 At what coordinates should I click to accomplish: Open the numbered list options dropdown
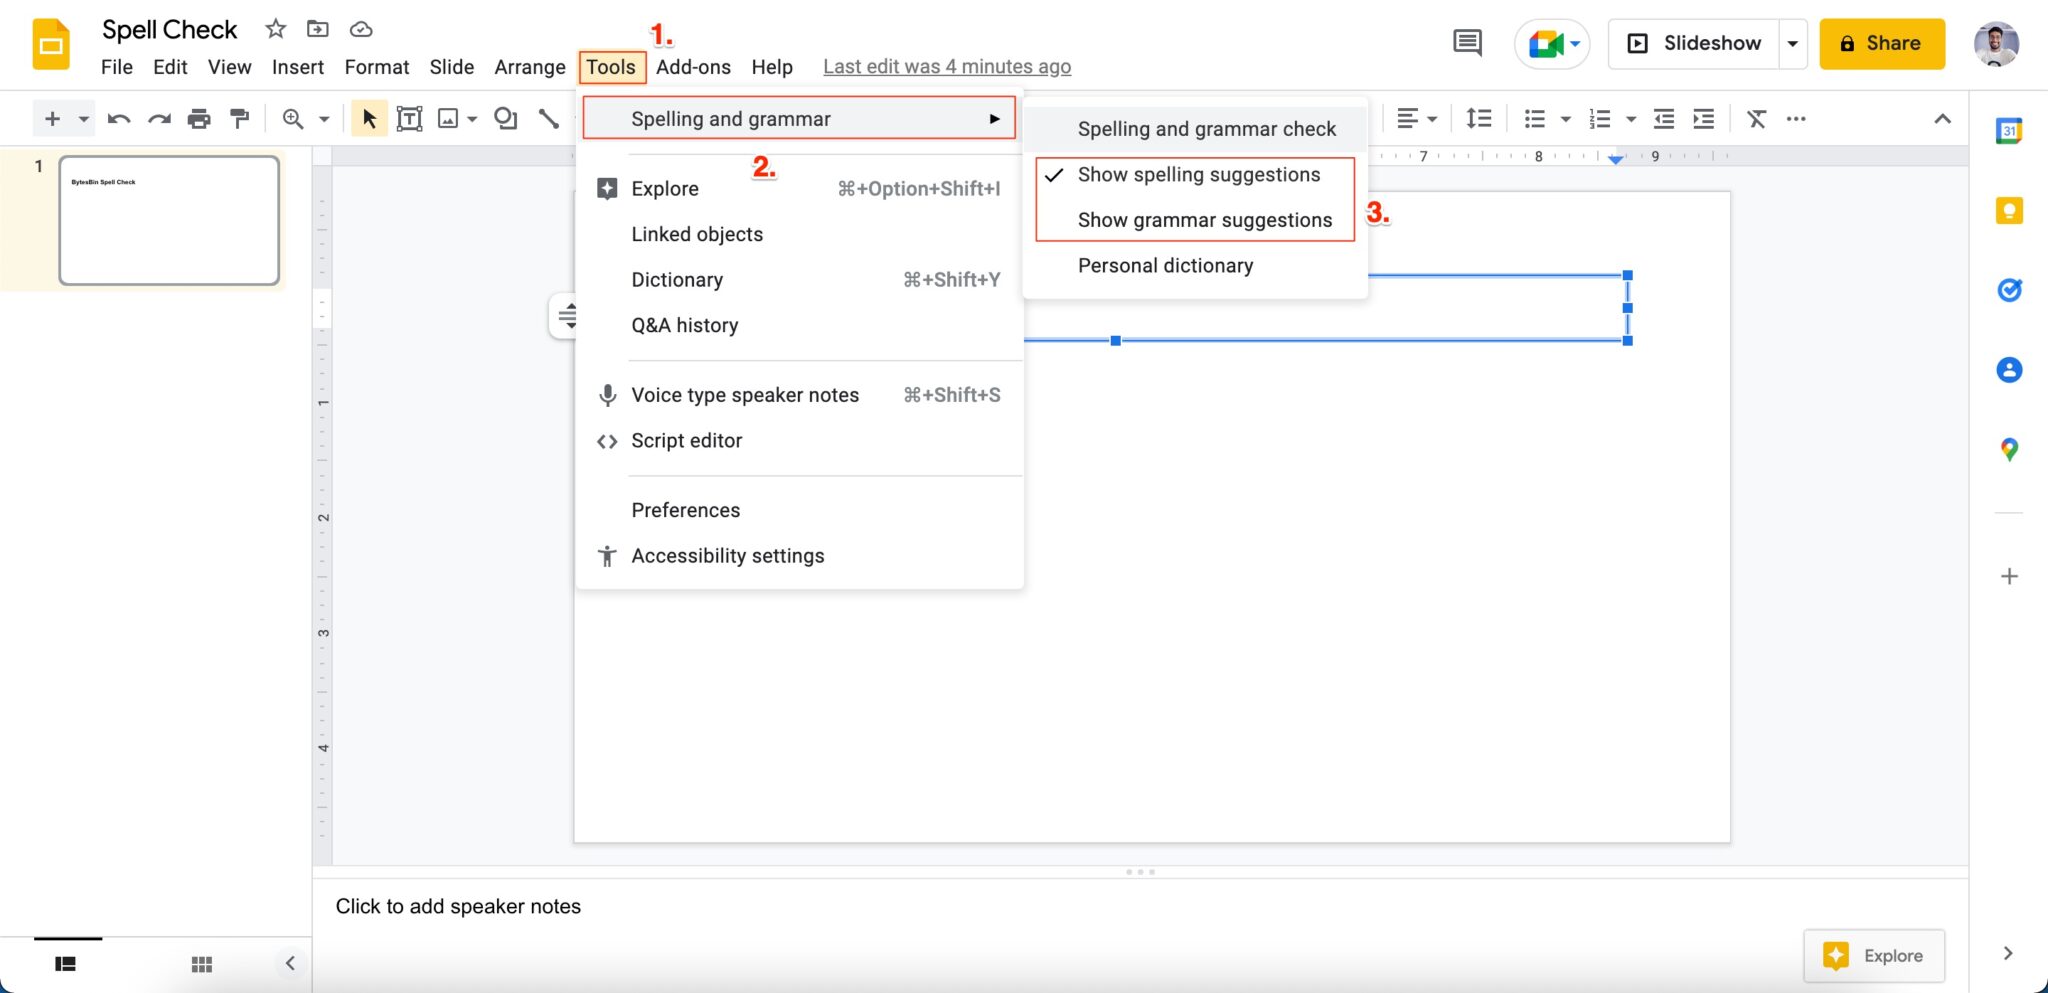(x=1629, y=117)
